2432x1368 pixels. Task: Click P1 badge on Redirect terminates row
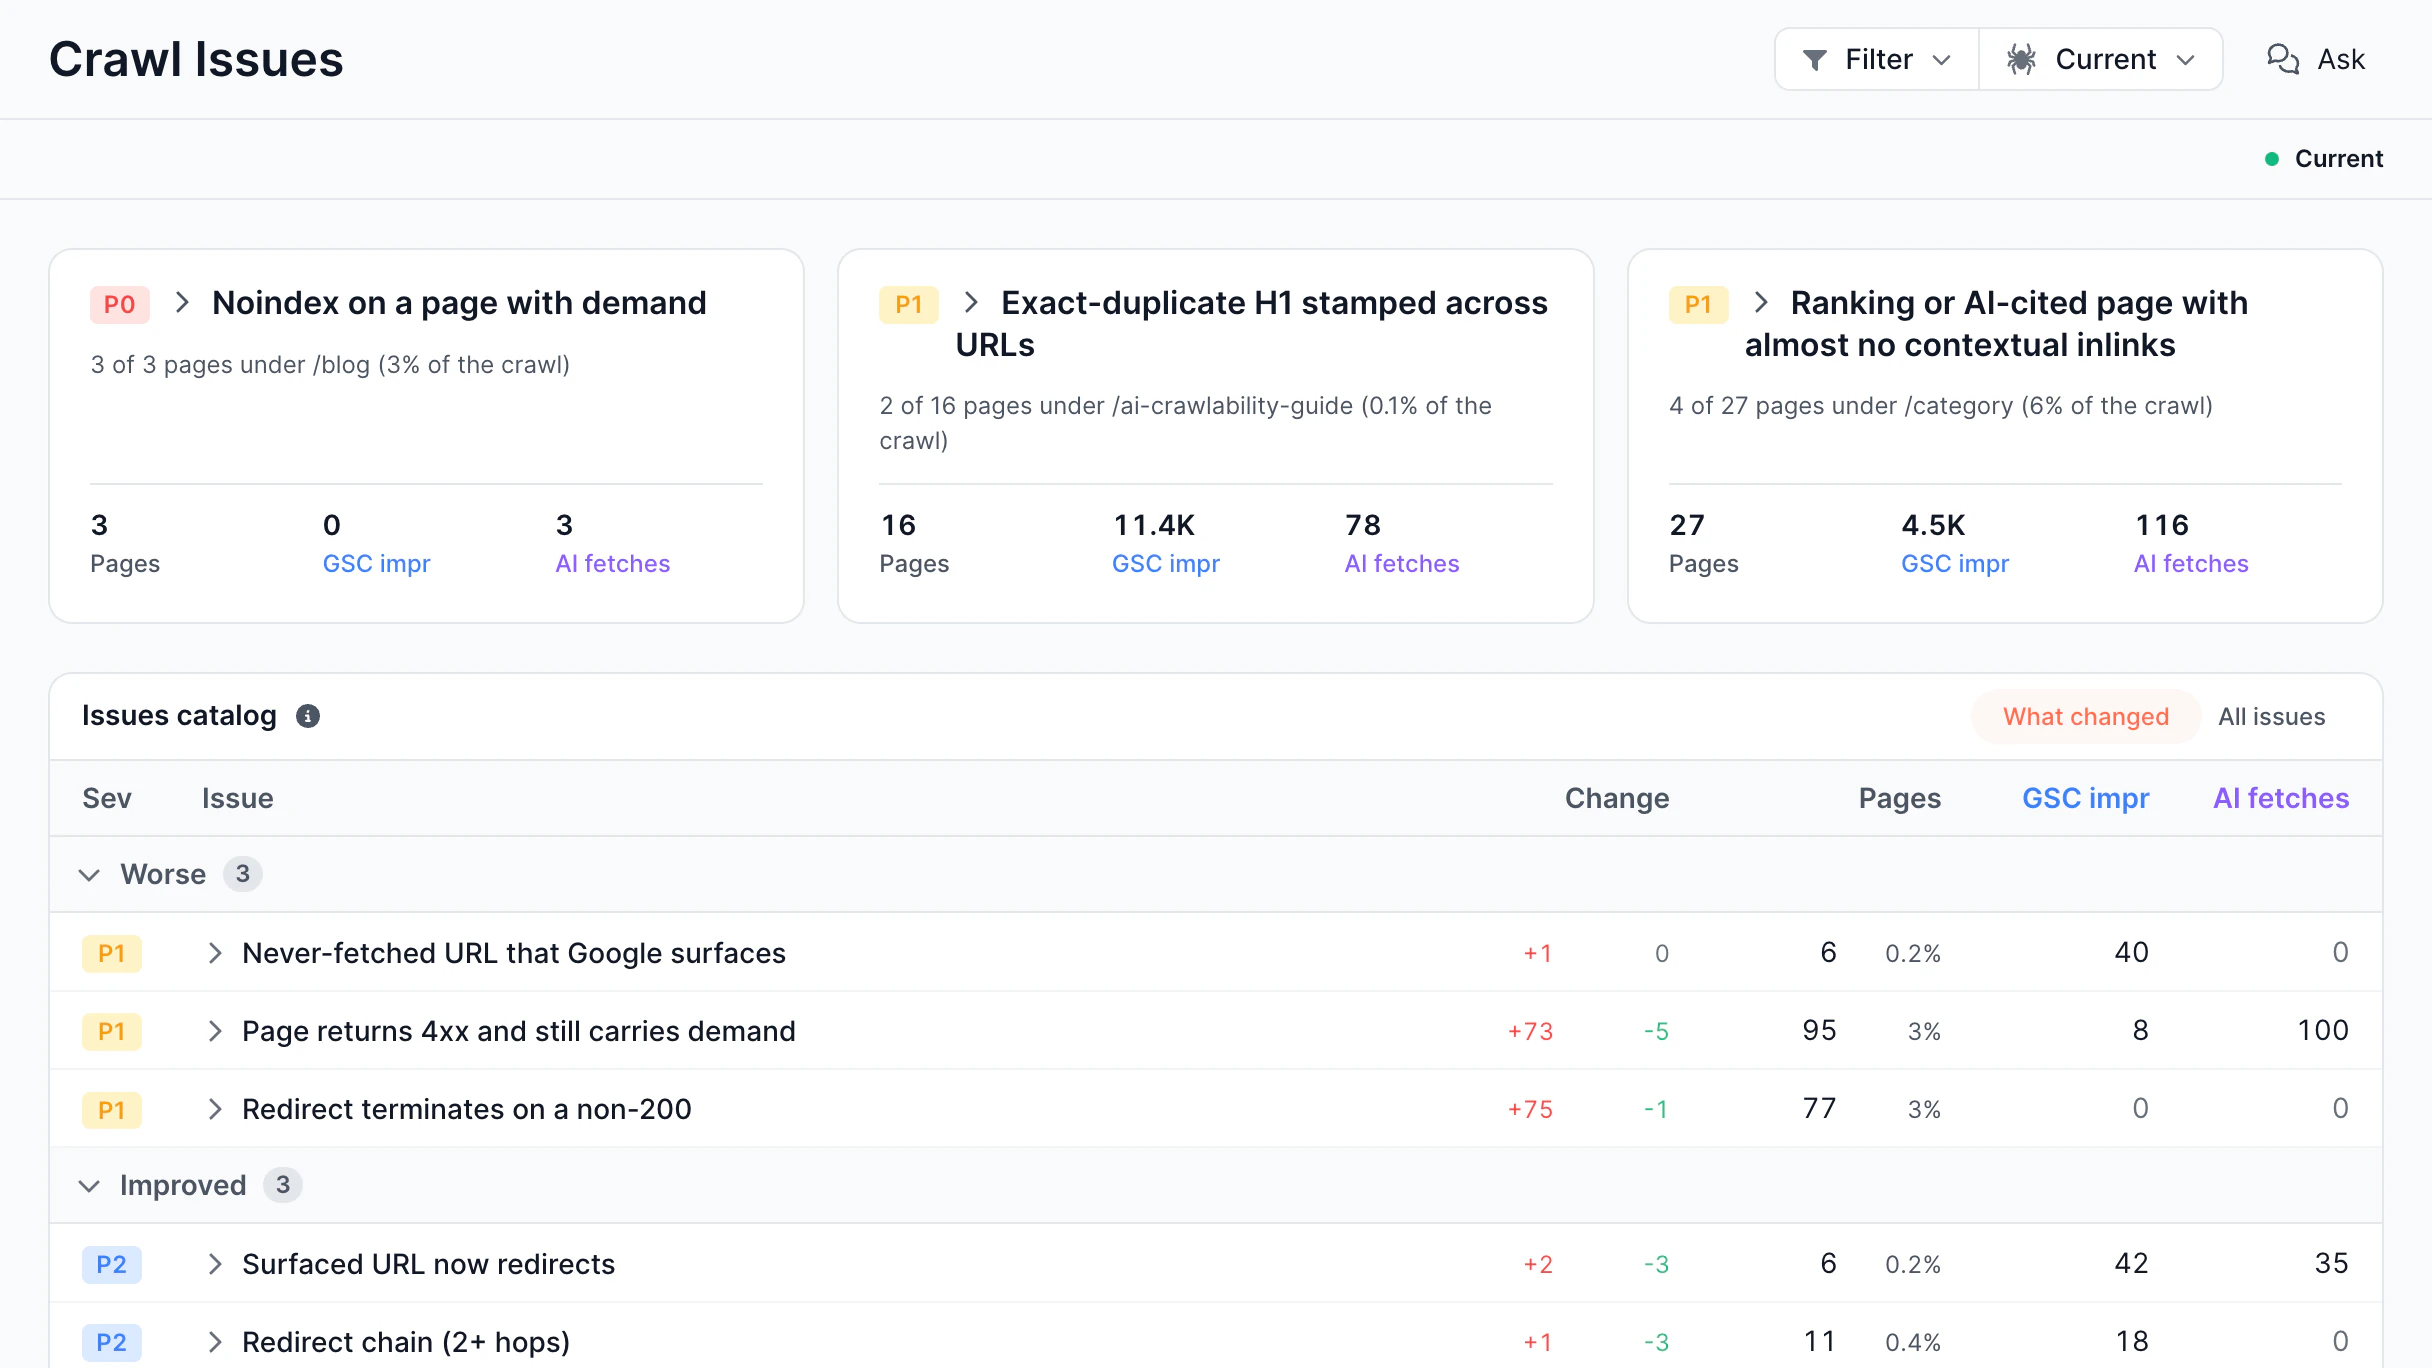click(x=112, y=1109)
